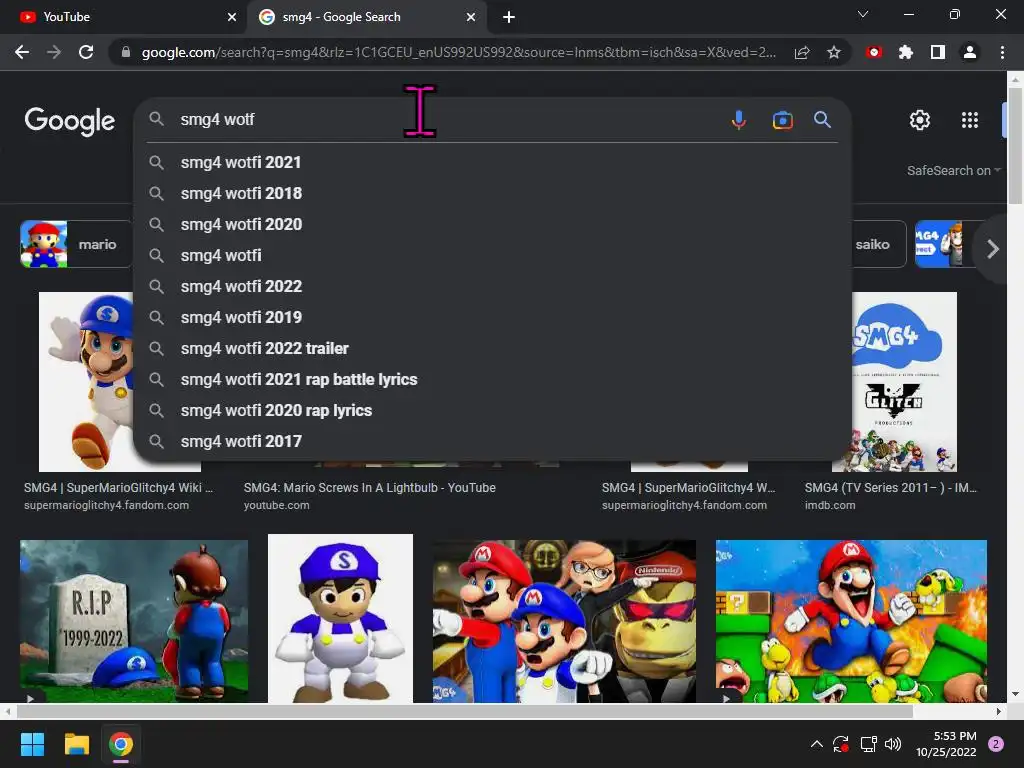Open the sync tray icon
The image size is (1024, 768).
[840, 744]
